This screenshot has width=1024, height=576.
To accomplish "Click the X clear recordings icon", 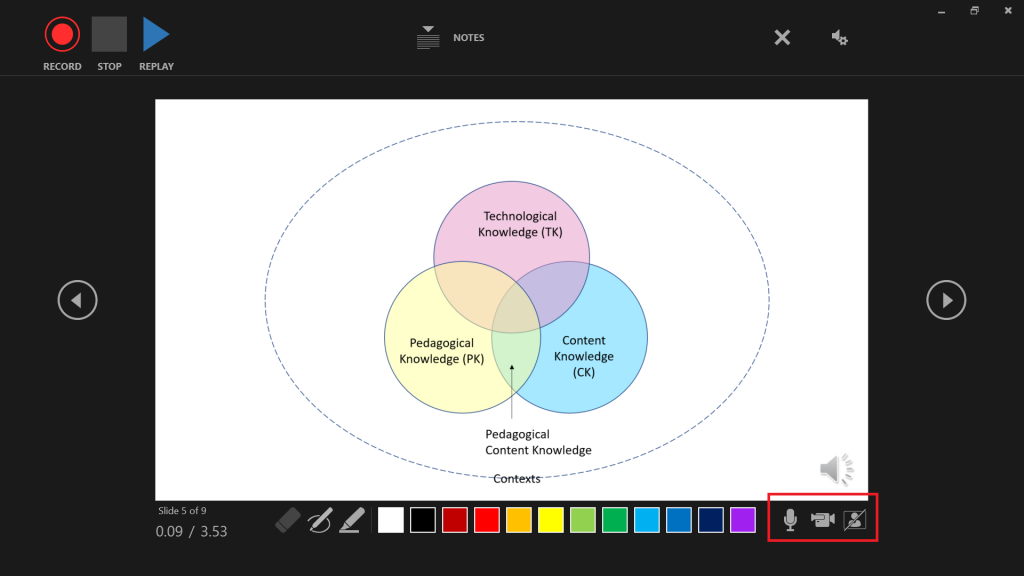I will 782,38.
